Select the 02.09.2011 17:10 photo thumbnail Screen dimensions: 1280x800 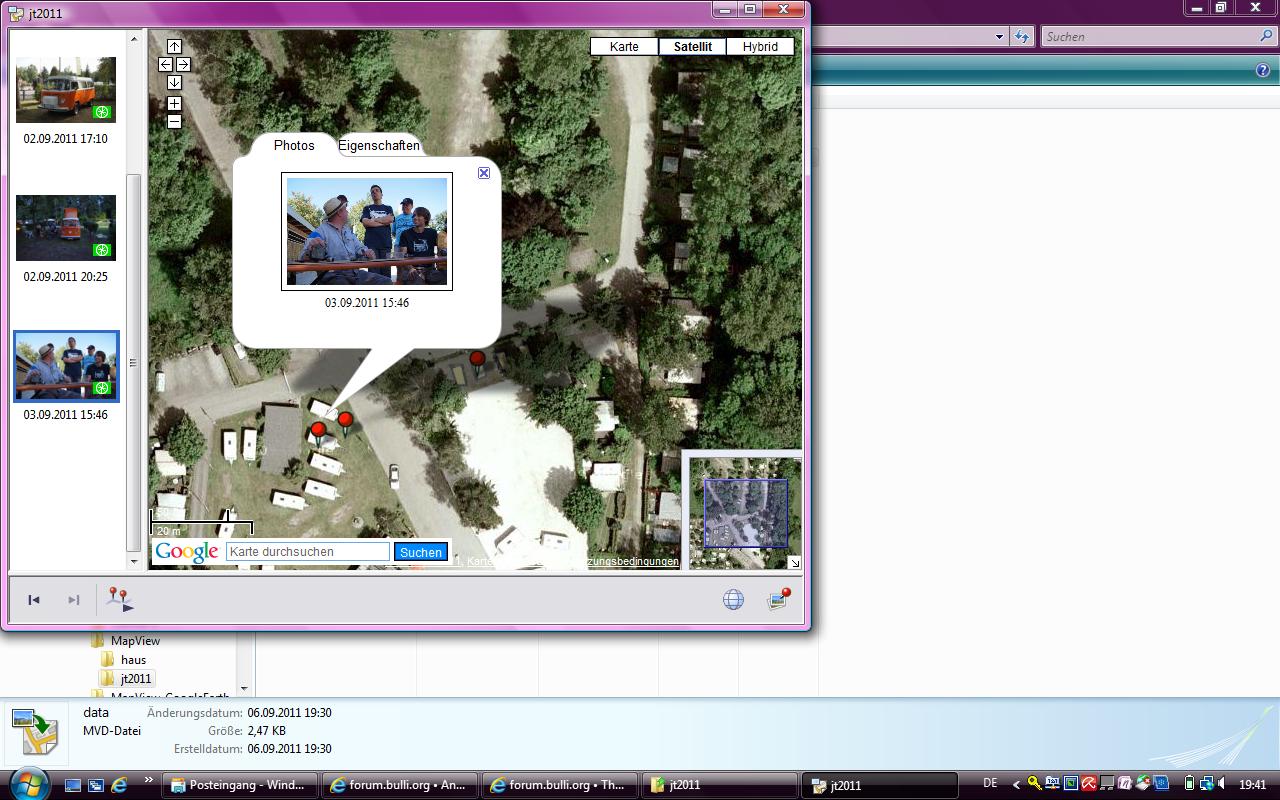pos(66,90)
